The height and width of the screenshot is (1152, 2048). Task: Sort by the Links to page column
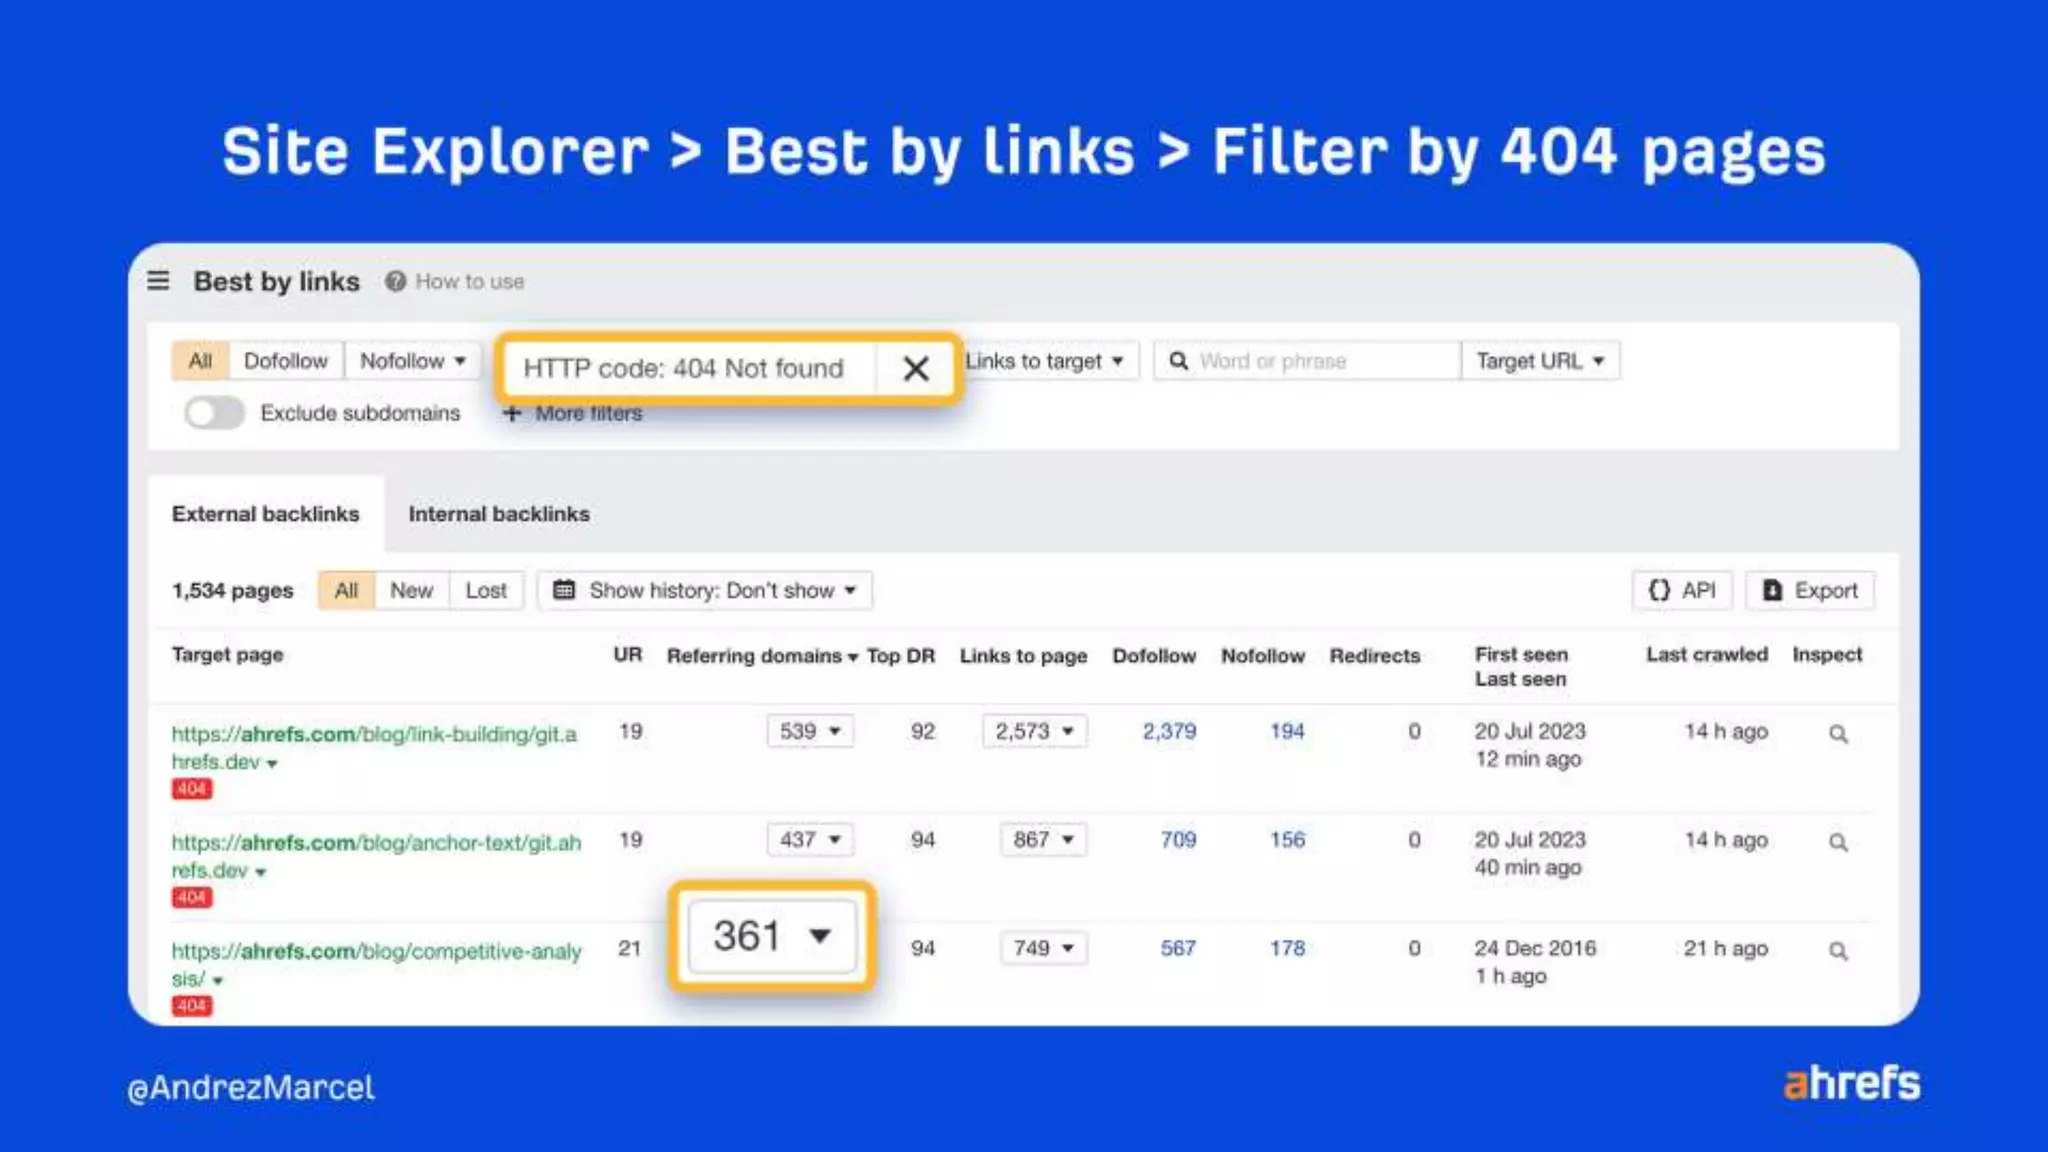click(x=1023, y=656)
